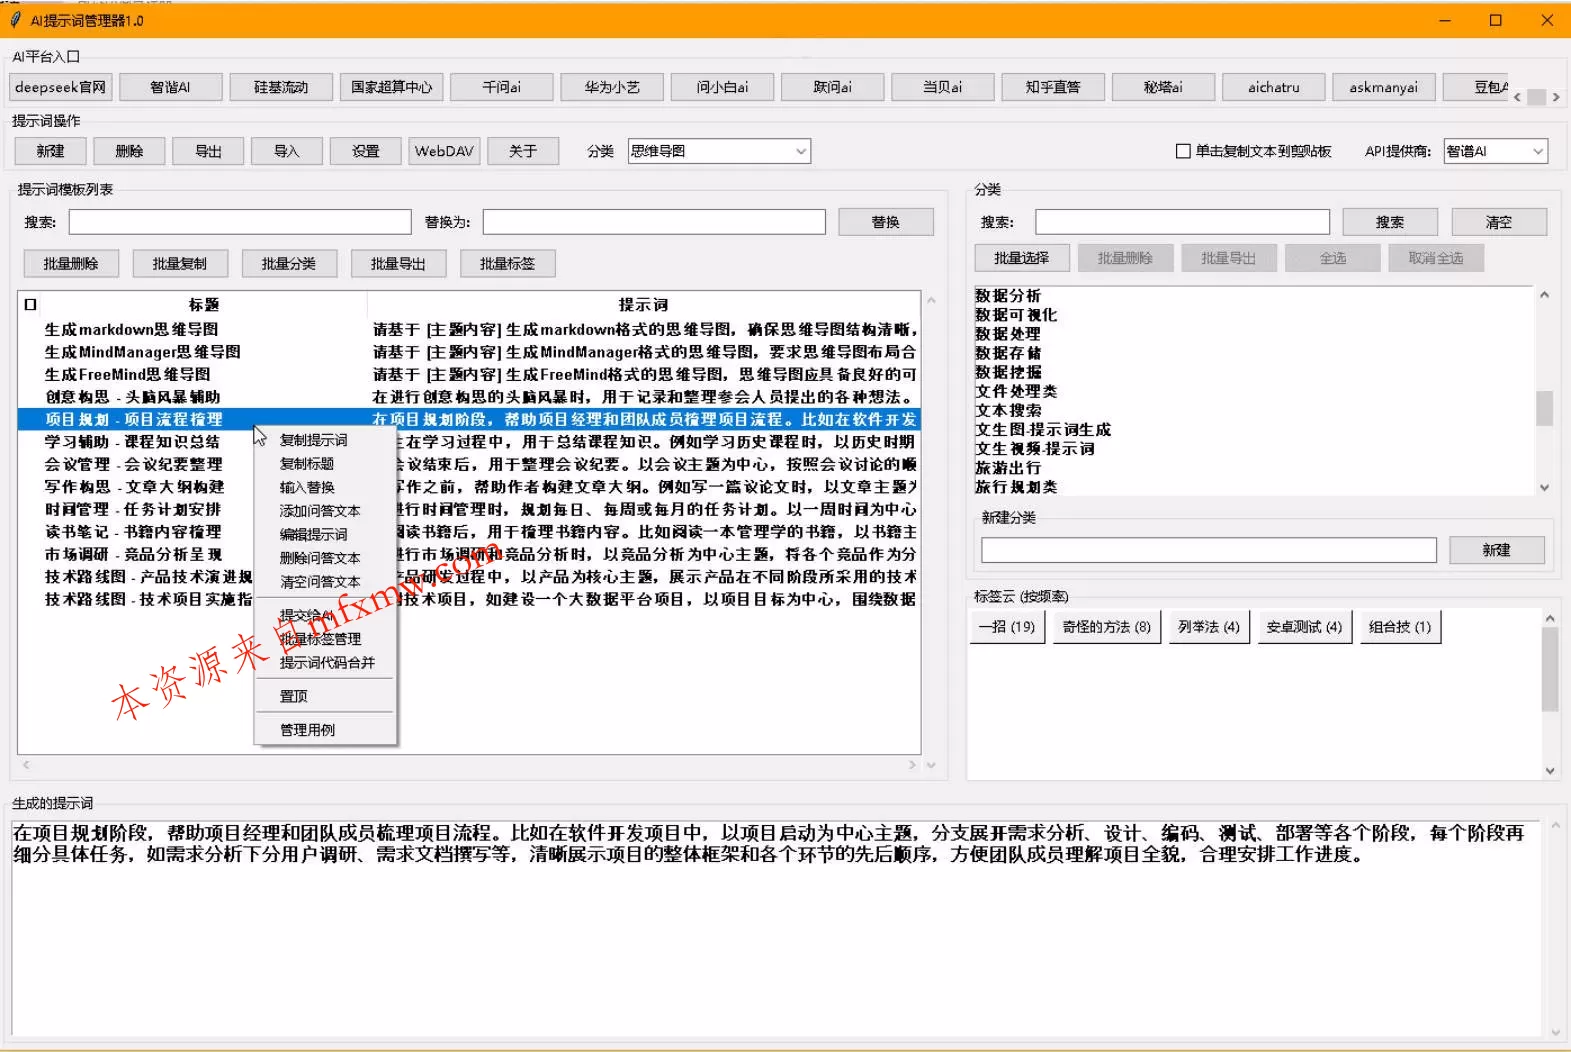Click the app feather icon in title bar

click(15, 20)
